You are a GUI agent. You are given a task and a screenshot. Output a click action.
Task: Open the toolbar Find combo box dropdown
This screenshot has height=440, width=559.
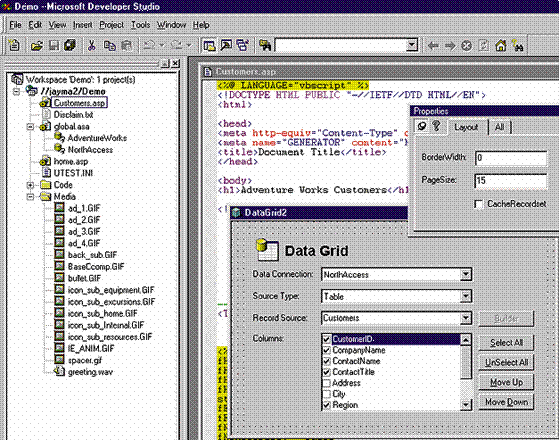pyautogui.click(x=411, y=45)
